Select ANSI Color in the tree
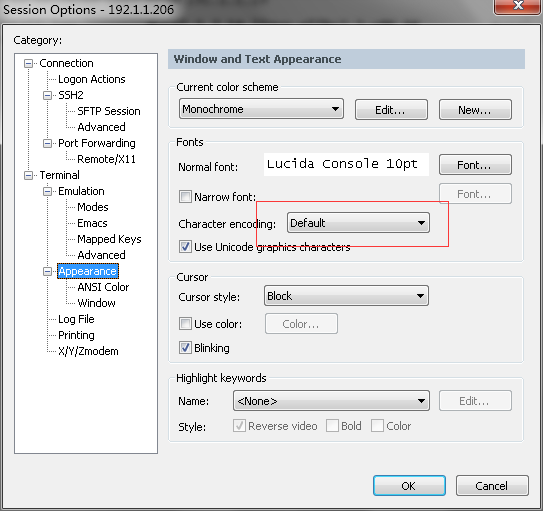 click(103, 287)
